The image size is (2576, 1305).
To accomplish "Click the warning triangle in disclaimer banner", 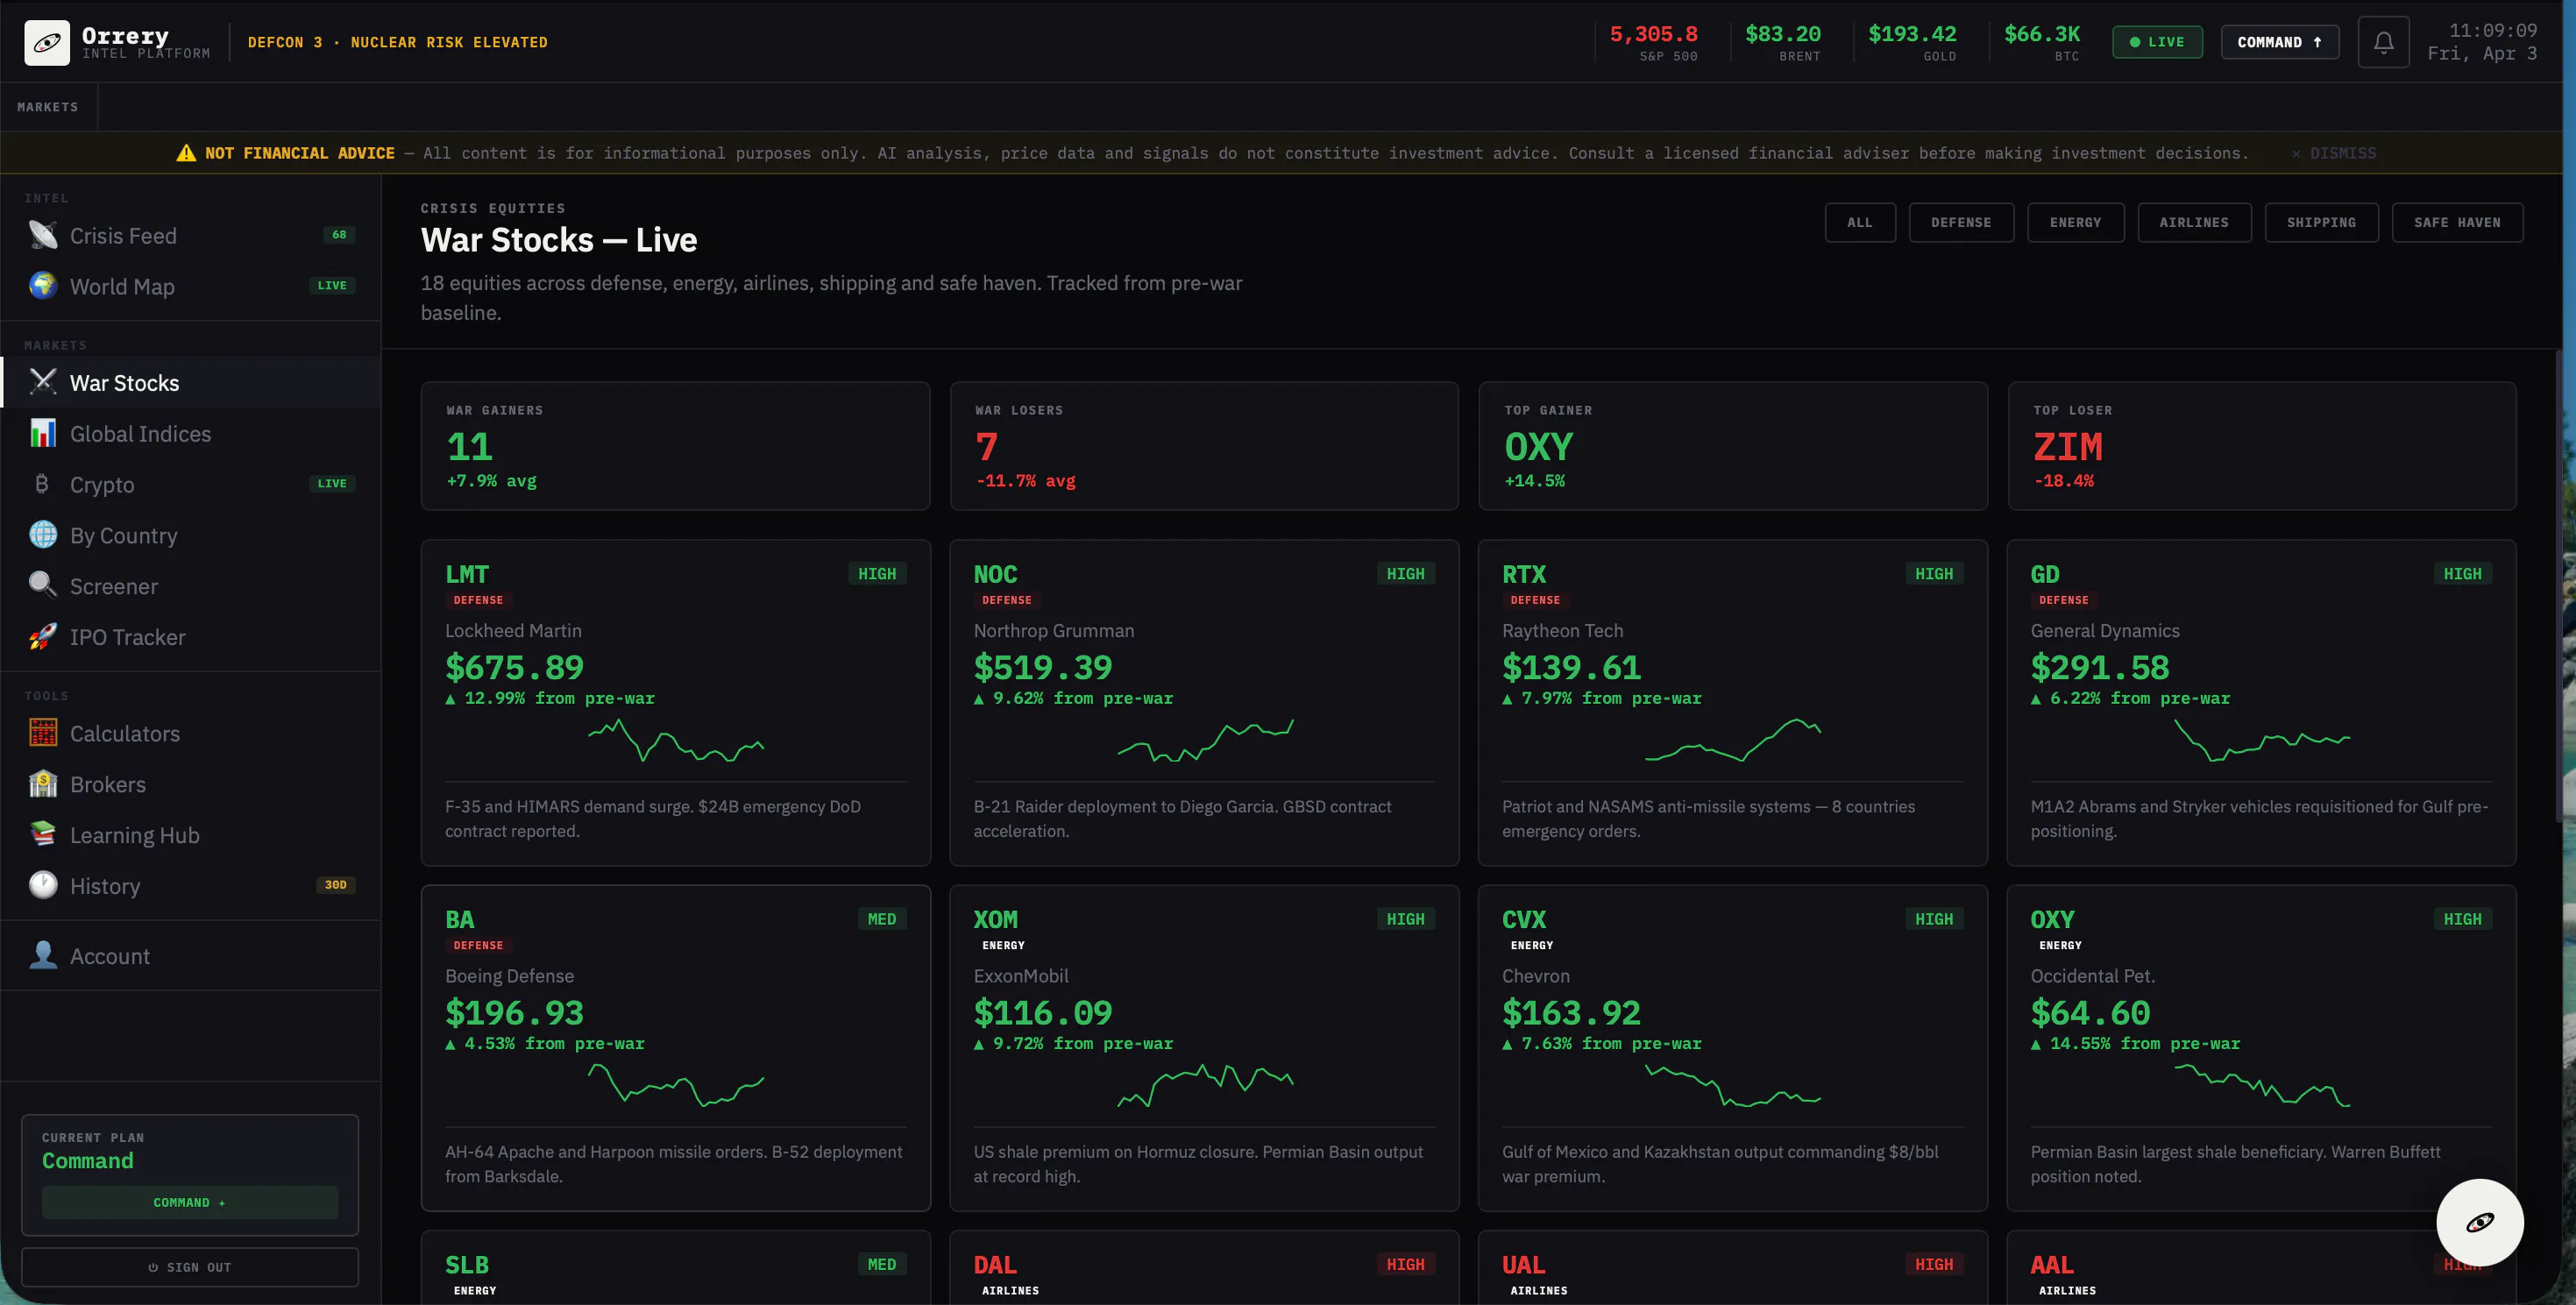I will coord(186,153).
